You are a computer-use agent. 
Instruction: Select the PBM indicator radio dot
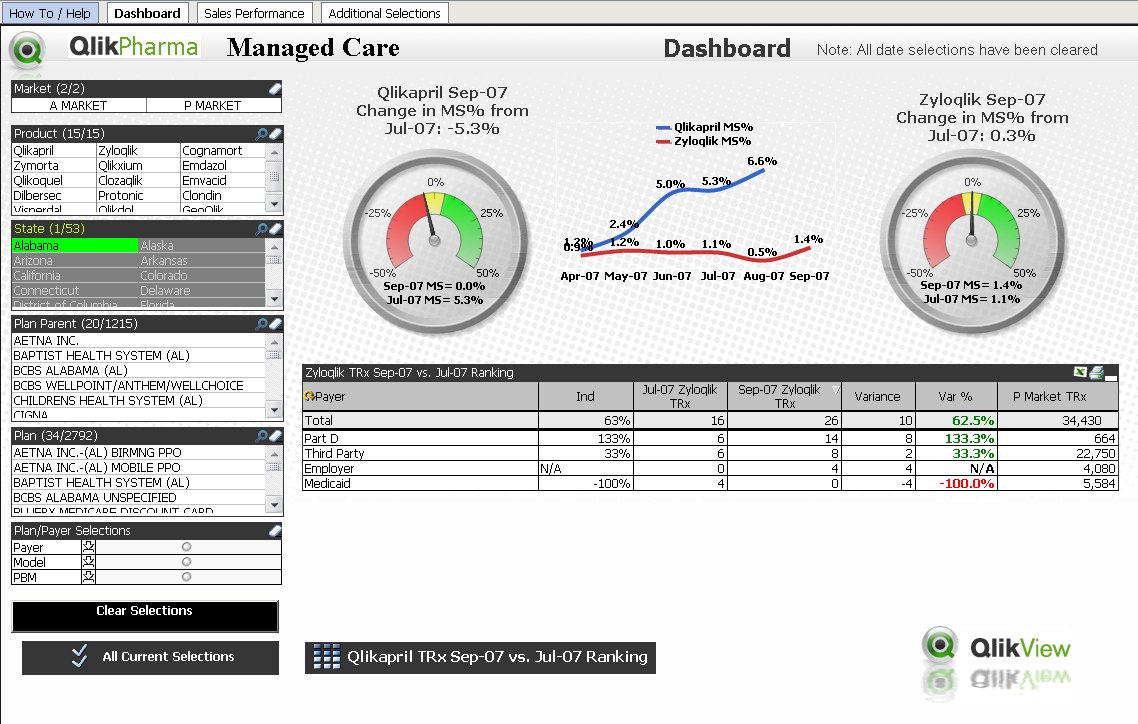[x=186, y=577]
